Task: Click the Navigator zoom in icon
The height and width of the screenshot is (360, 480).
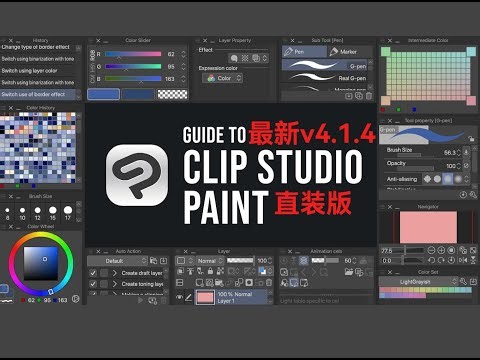Action: pyautogui.click(x=441, y=250)
